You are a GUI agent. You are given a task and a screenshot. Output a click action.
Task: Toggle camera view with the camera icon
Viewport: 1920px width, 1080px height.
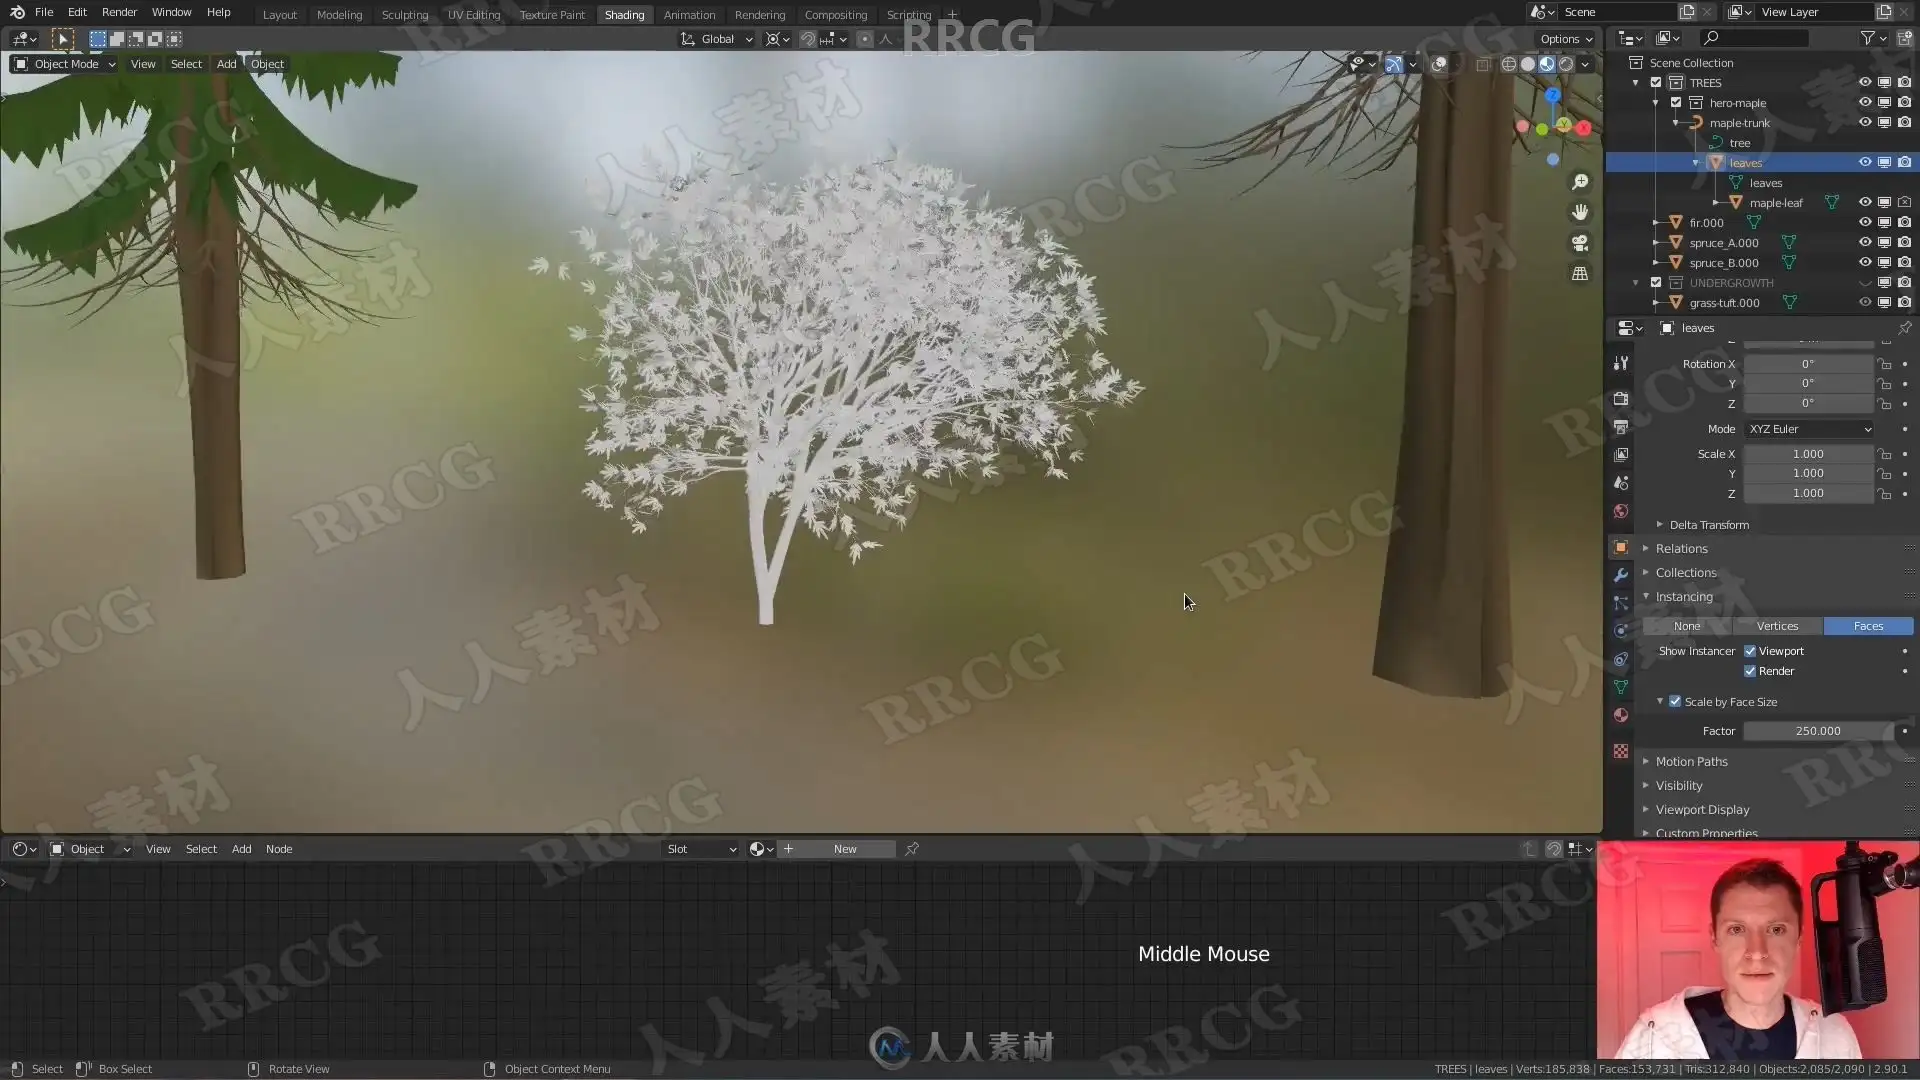tap(1580, 243)
